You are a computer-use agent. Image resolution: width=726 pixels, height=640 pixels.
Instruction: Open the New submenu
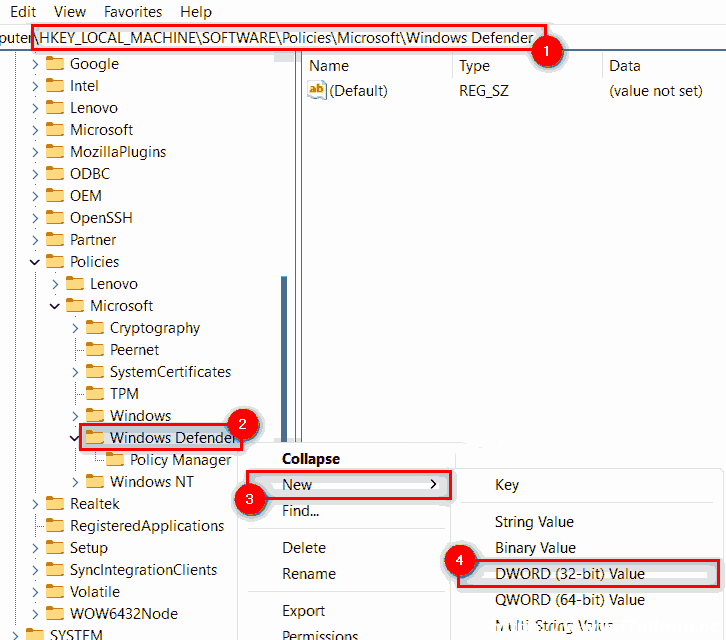349,485
